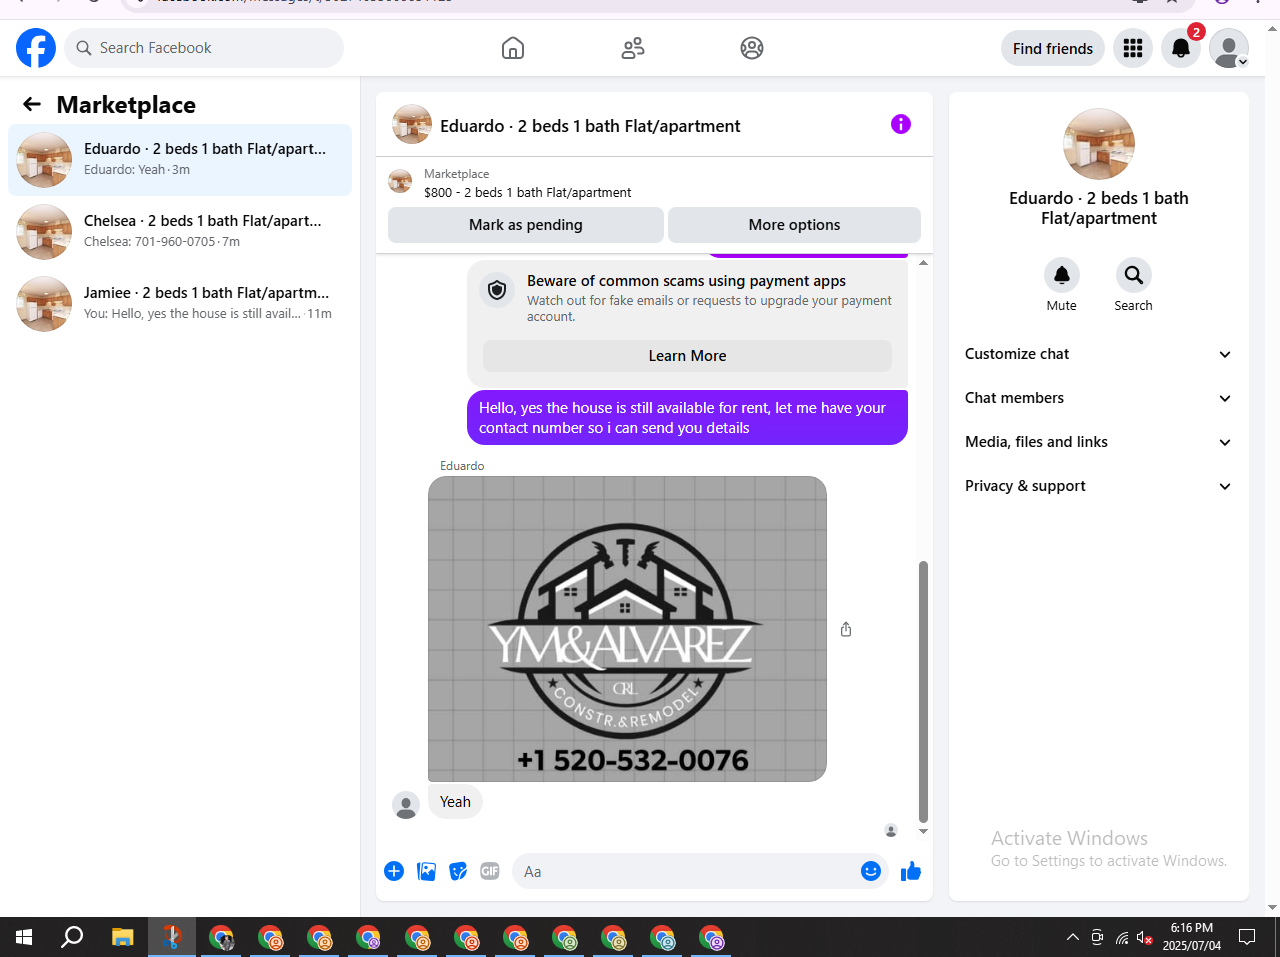Open the Chelsea conversation in the list
The image size is (1280, 957).
point(180,232)
